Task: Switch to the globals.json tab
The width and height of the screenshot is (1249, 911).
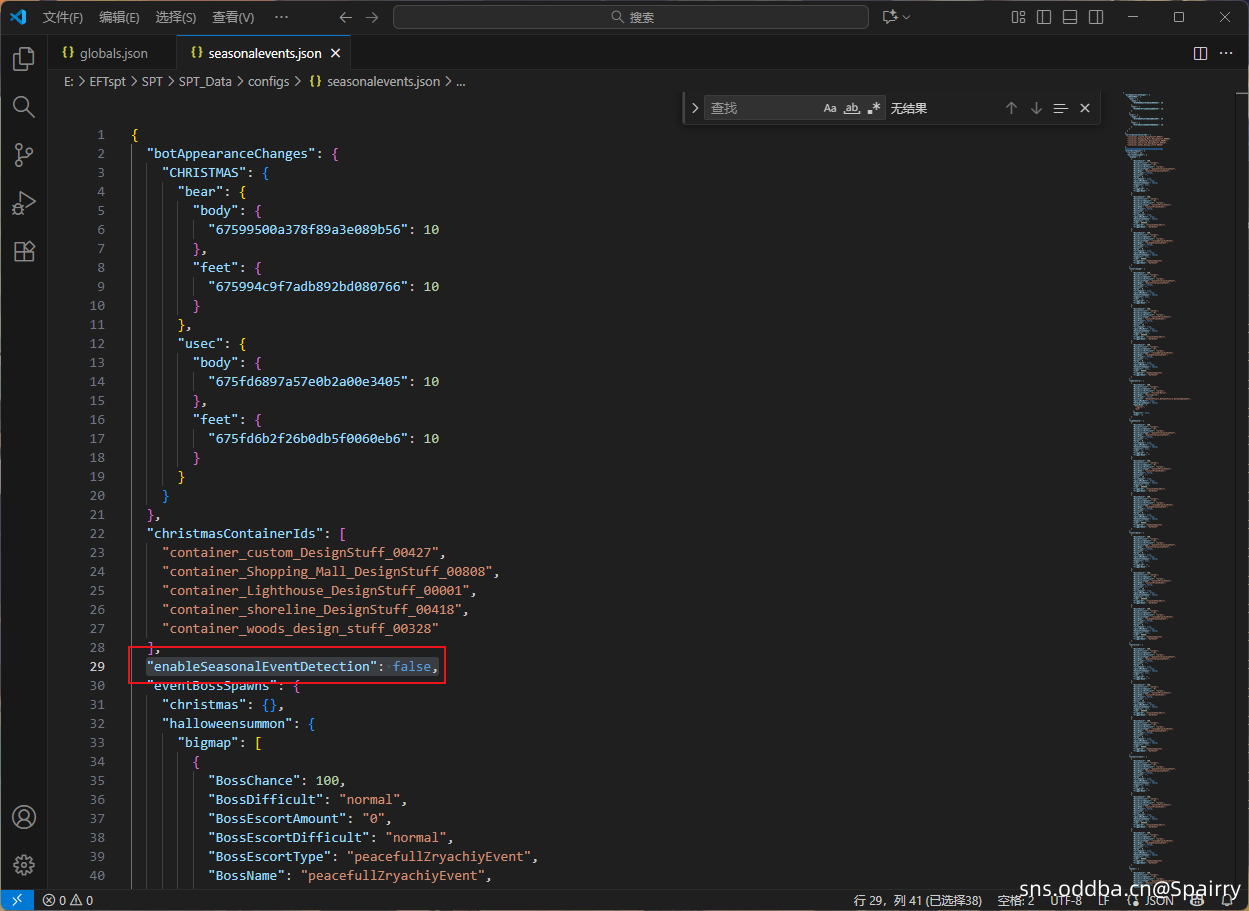Action: 113,53
